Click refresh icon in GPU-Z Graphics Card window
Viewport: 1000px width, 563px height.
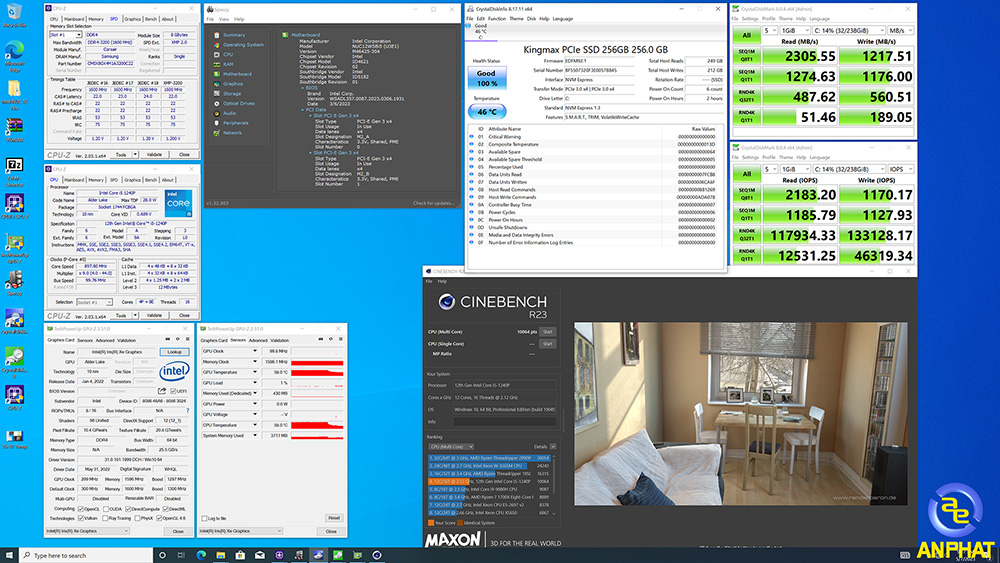point(178,339)
